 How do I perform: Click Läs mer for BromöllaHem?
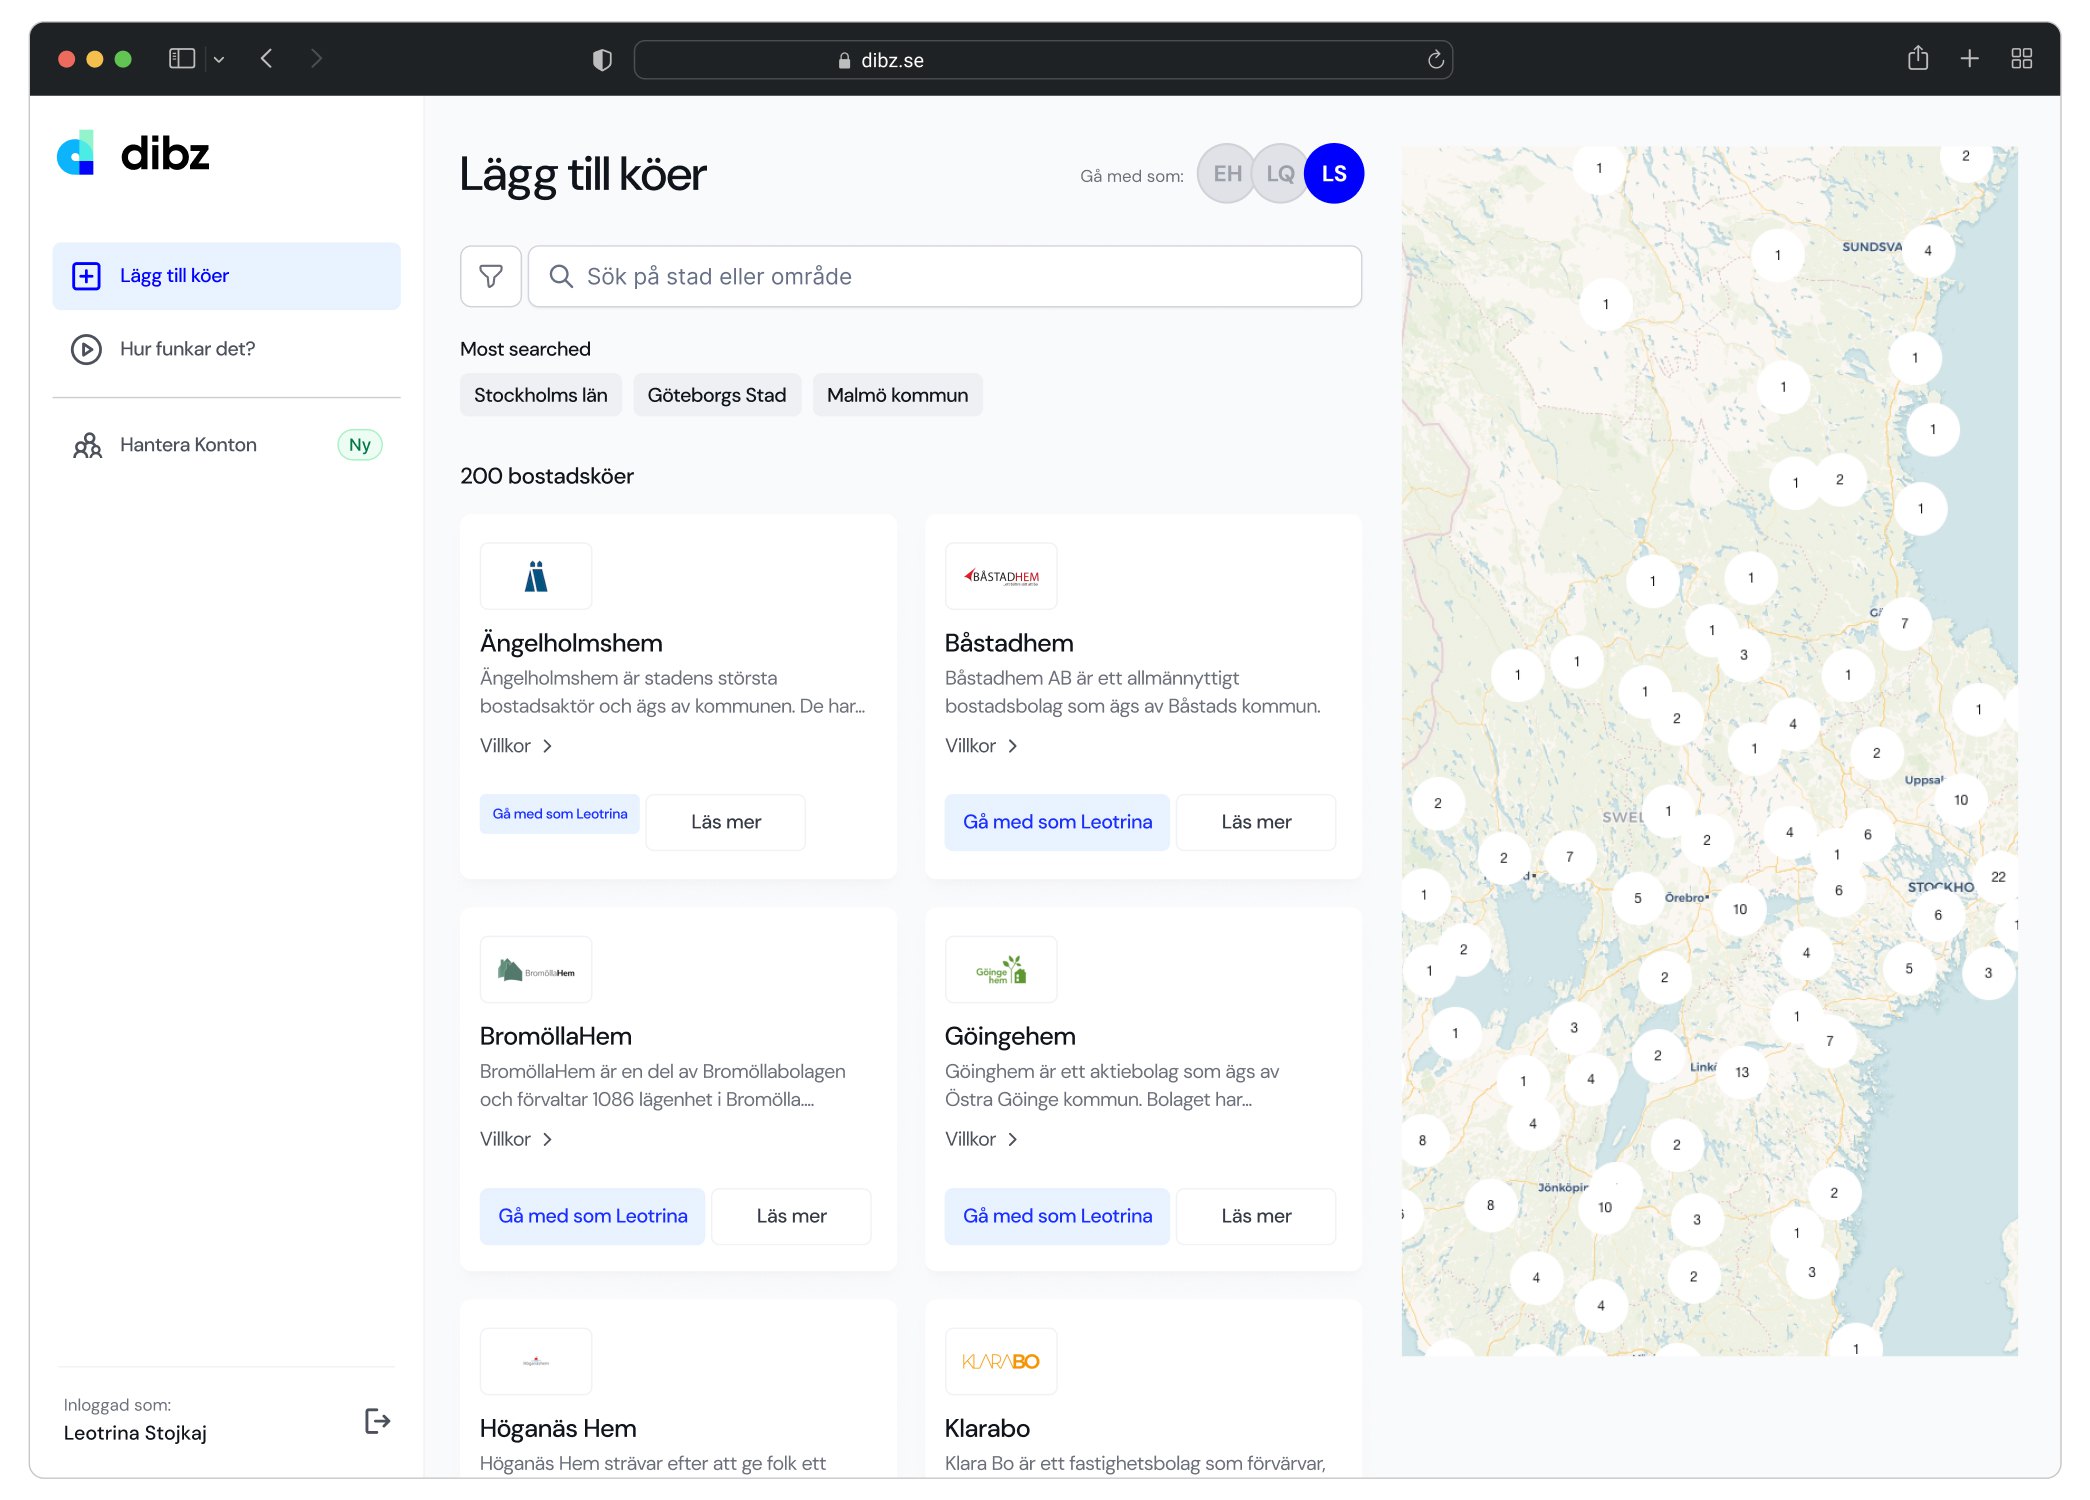click(x=791, y=1216)
